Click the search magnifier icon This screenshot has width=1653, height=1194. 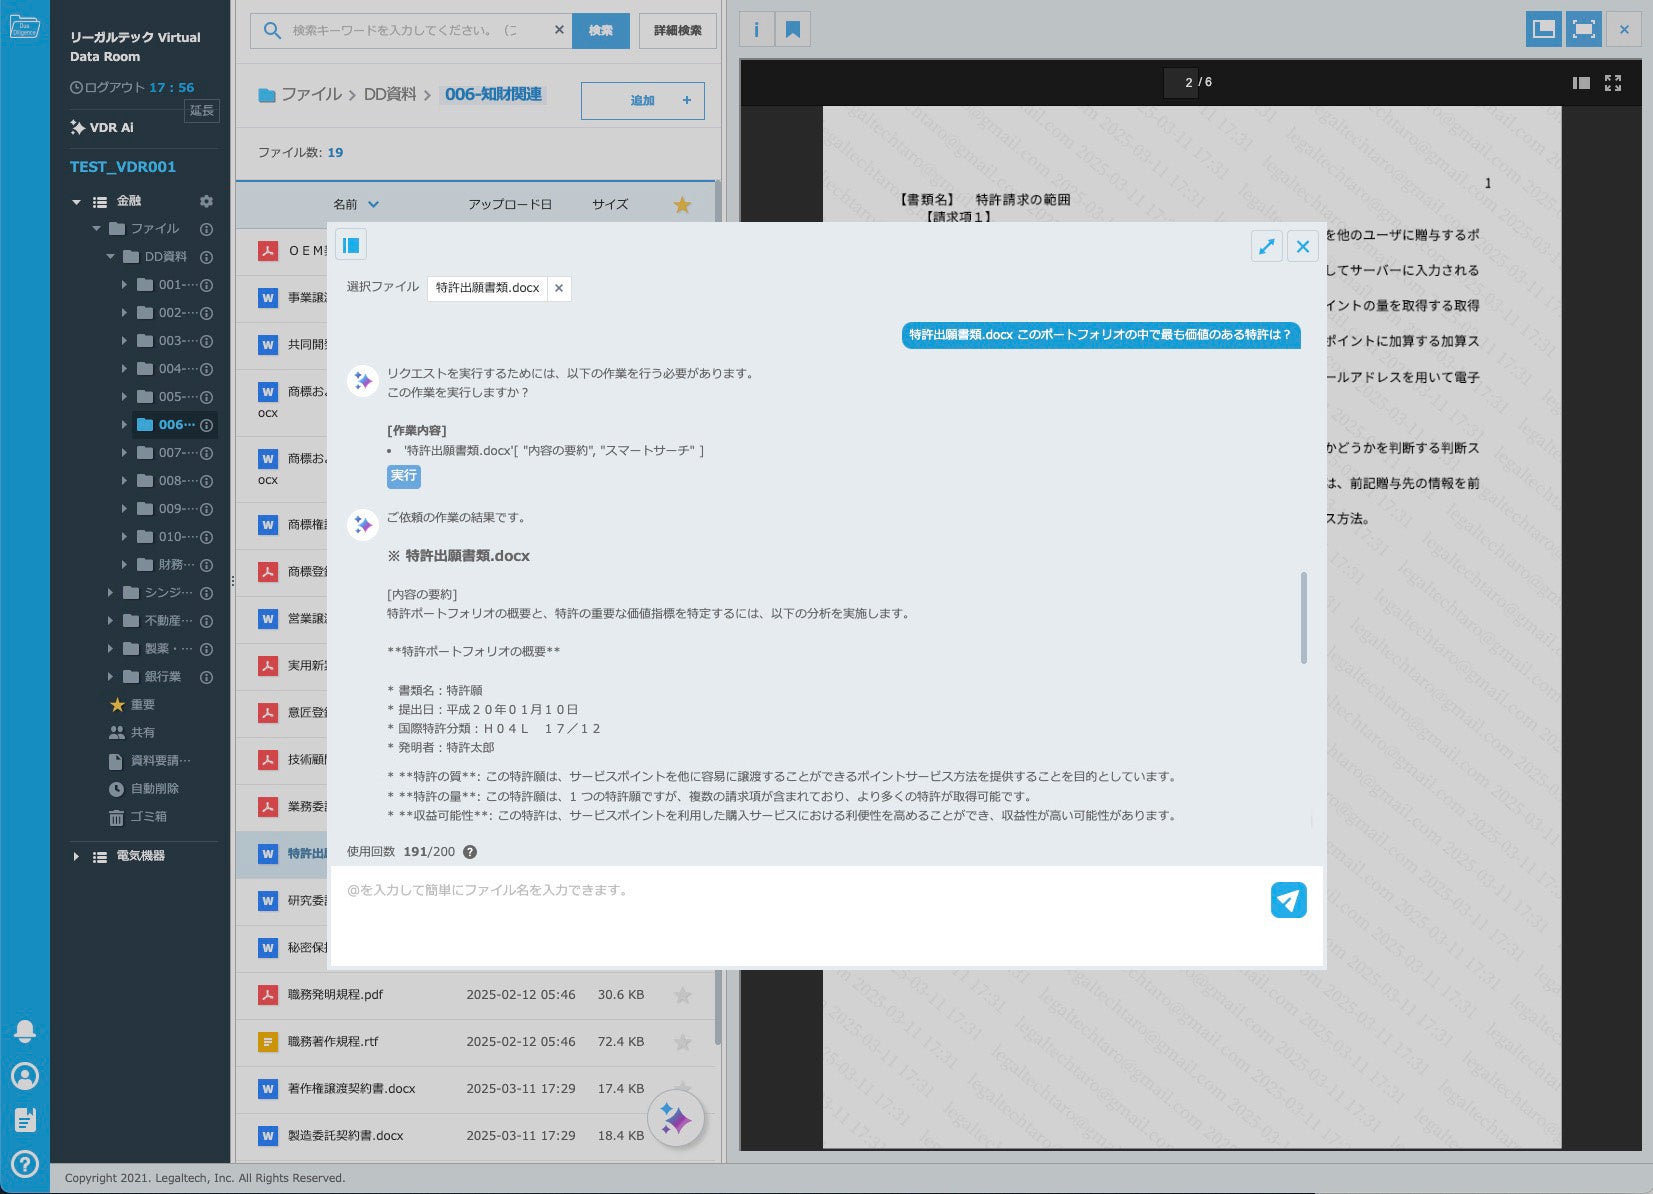(272, 31)
